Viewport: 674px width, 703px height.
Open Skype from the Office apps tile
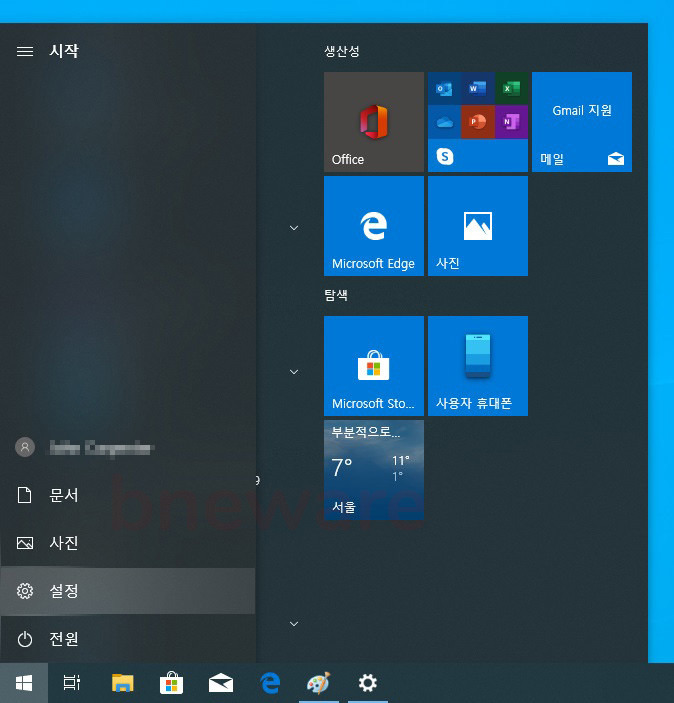click(445, 156)
